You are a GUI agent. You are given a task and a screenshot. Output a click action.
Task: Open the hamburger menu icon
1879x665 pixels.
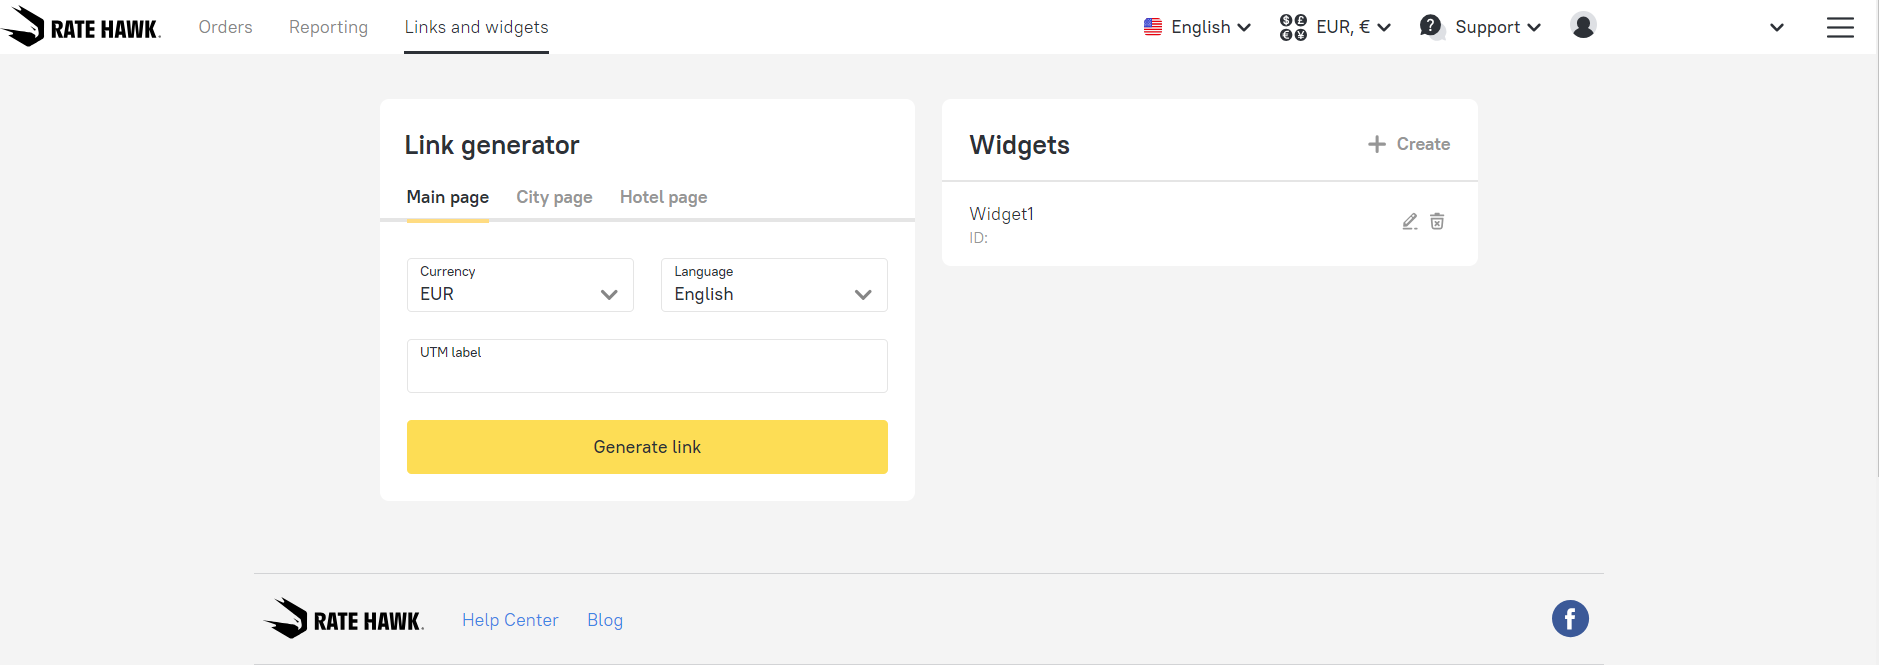click(x=1839, y=27)
